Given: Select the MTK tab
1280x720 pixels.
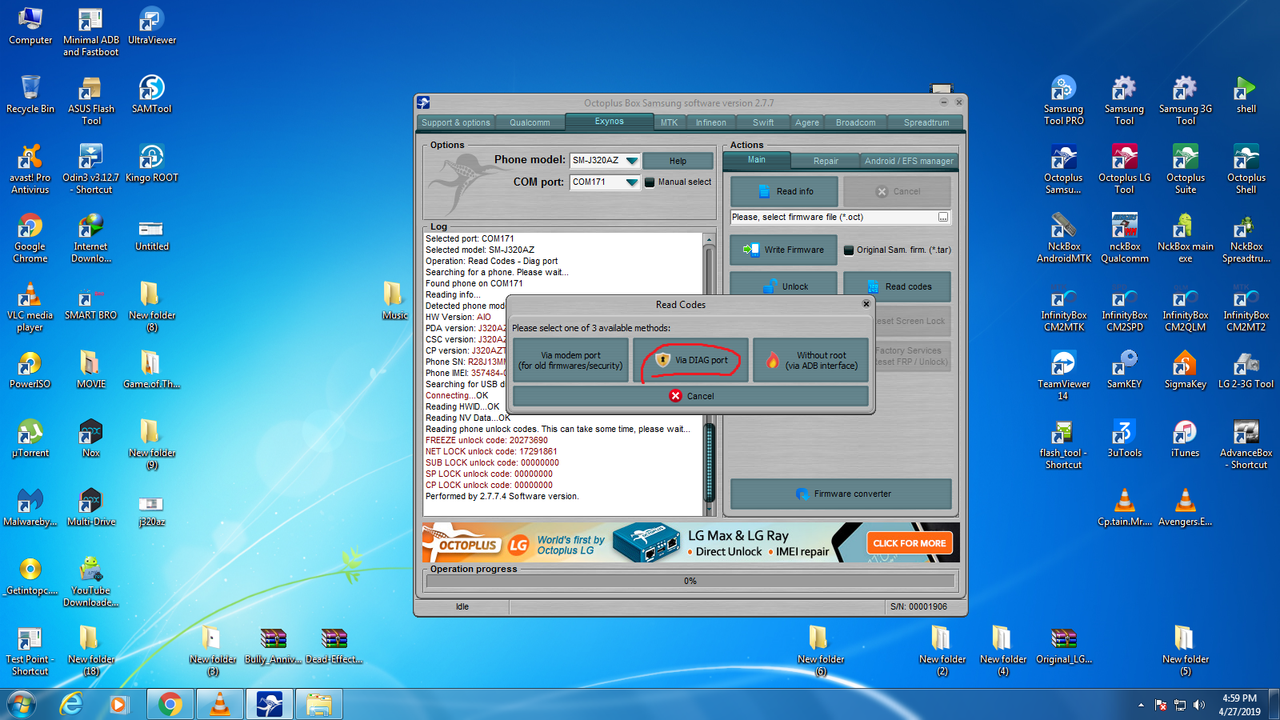Looking at the screenshot, I should [669, 123].
